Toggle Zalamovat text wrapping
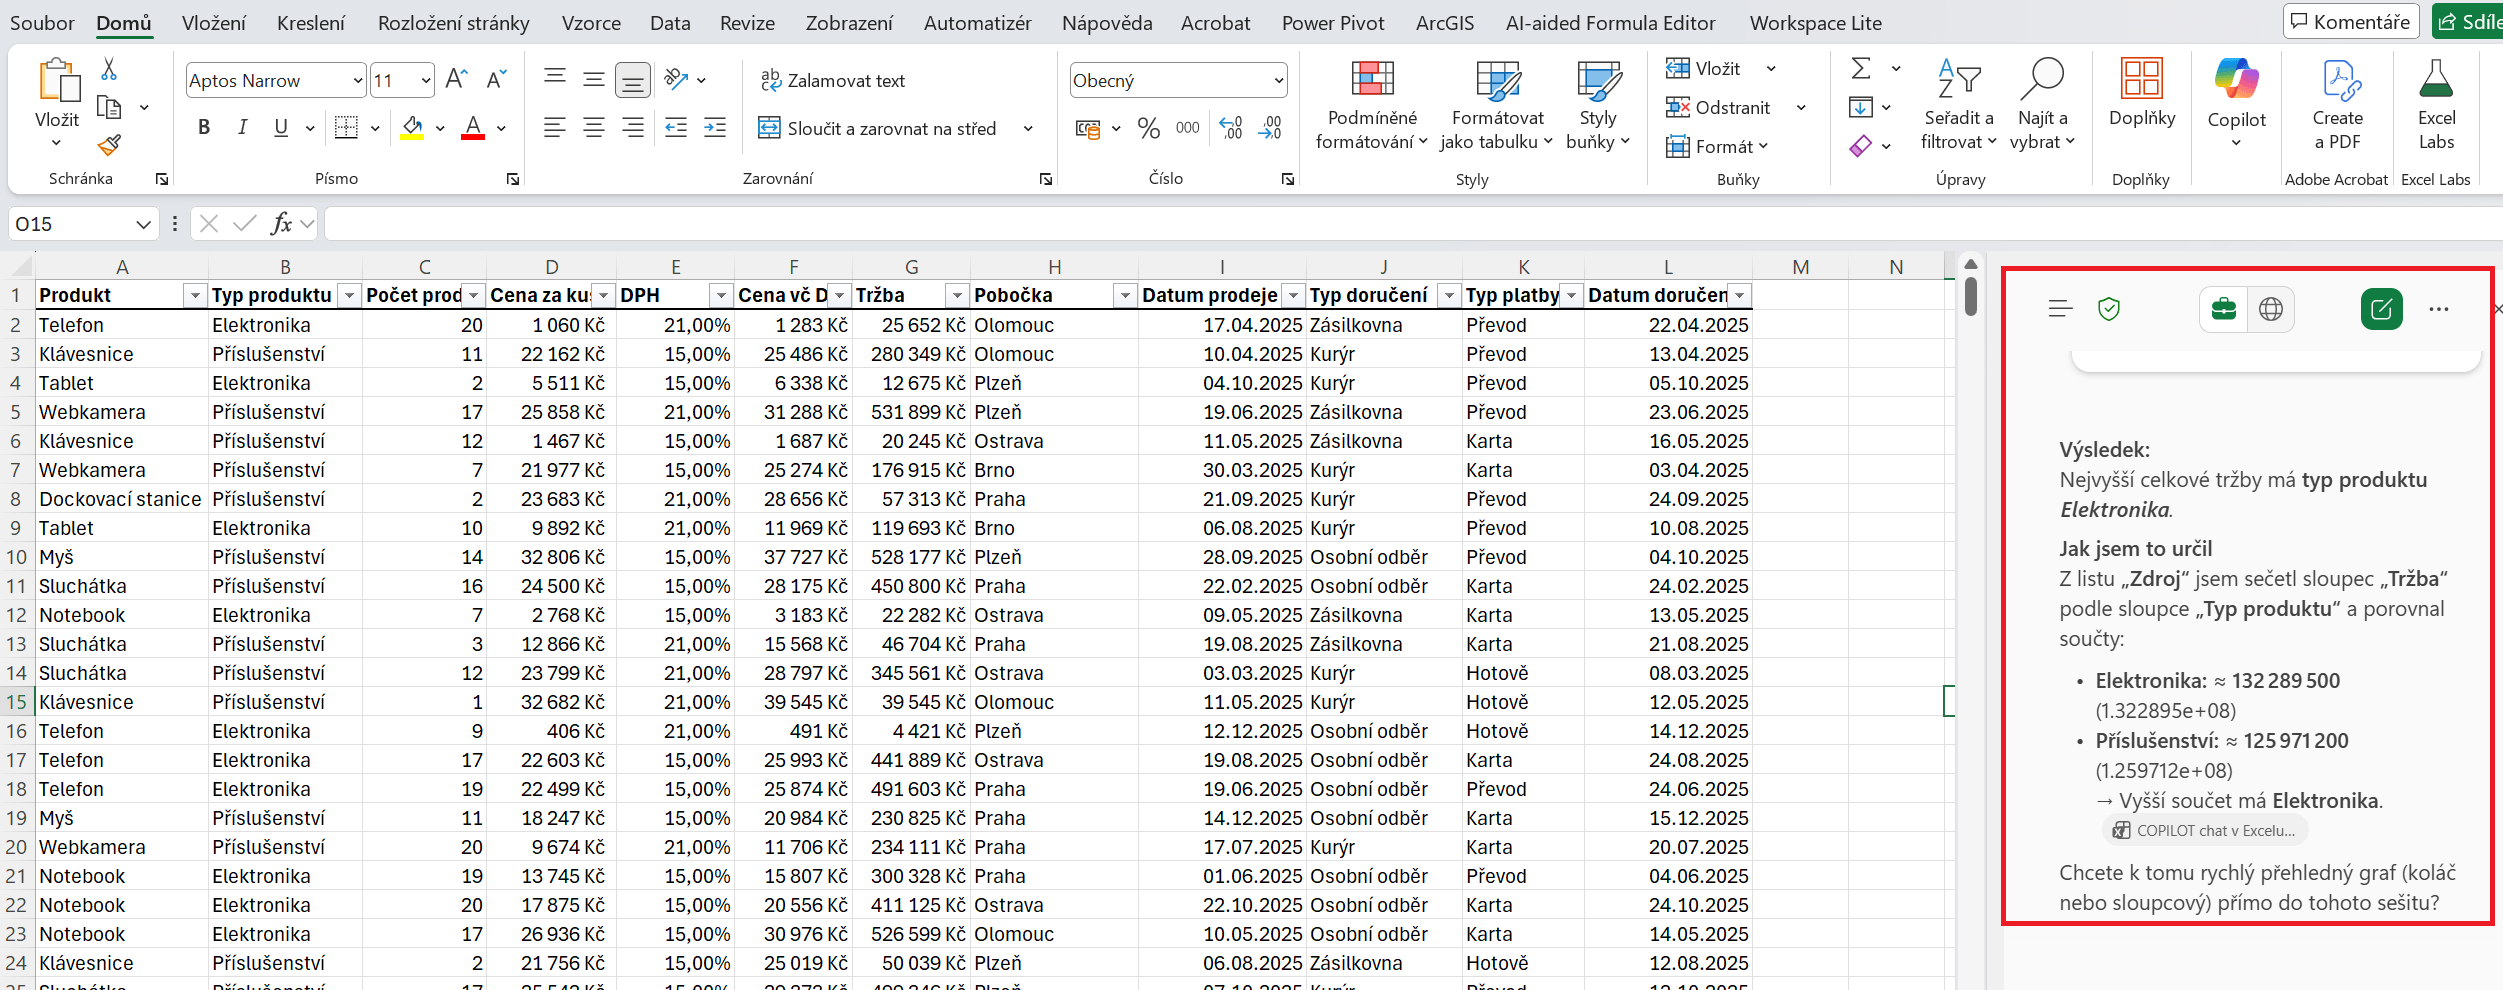 coord(832,80)
